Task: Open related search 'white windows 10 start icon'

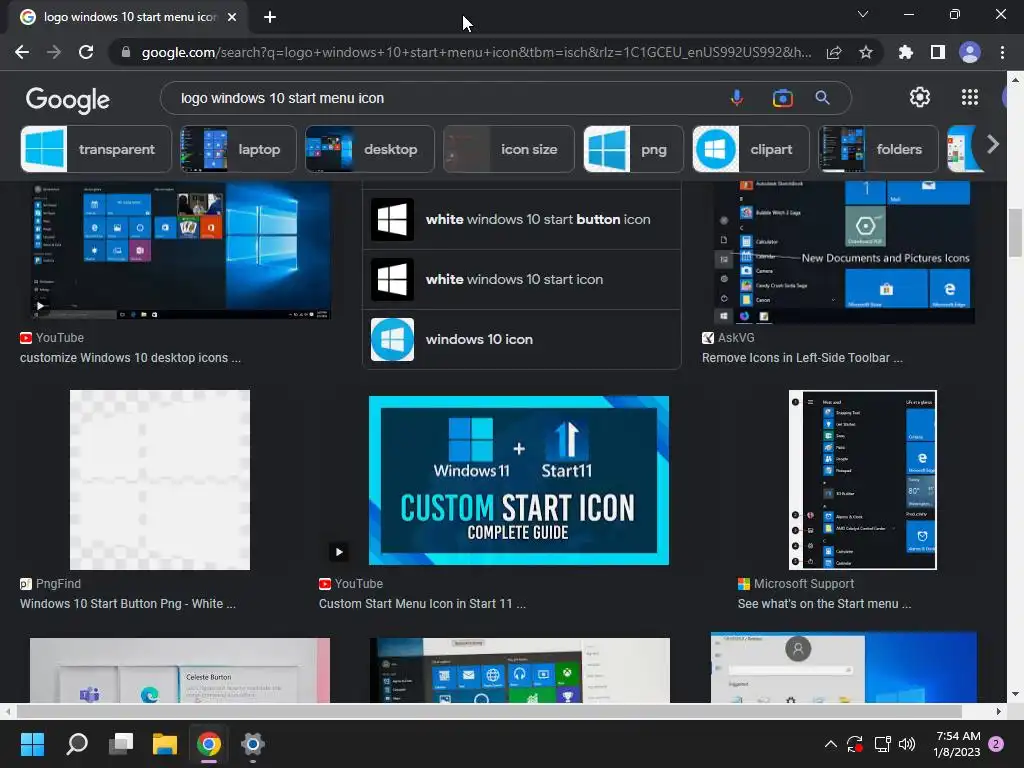Action: point(522,280)
